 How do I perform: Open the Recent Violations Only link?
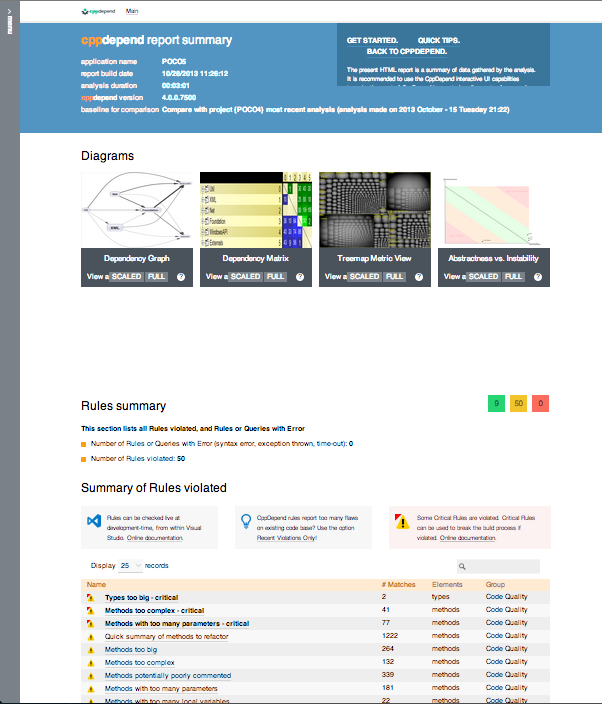tap(287, 538)
